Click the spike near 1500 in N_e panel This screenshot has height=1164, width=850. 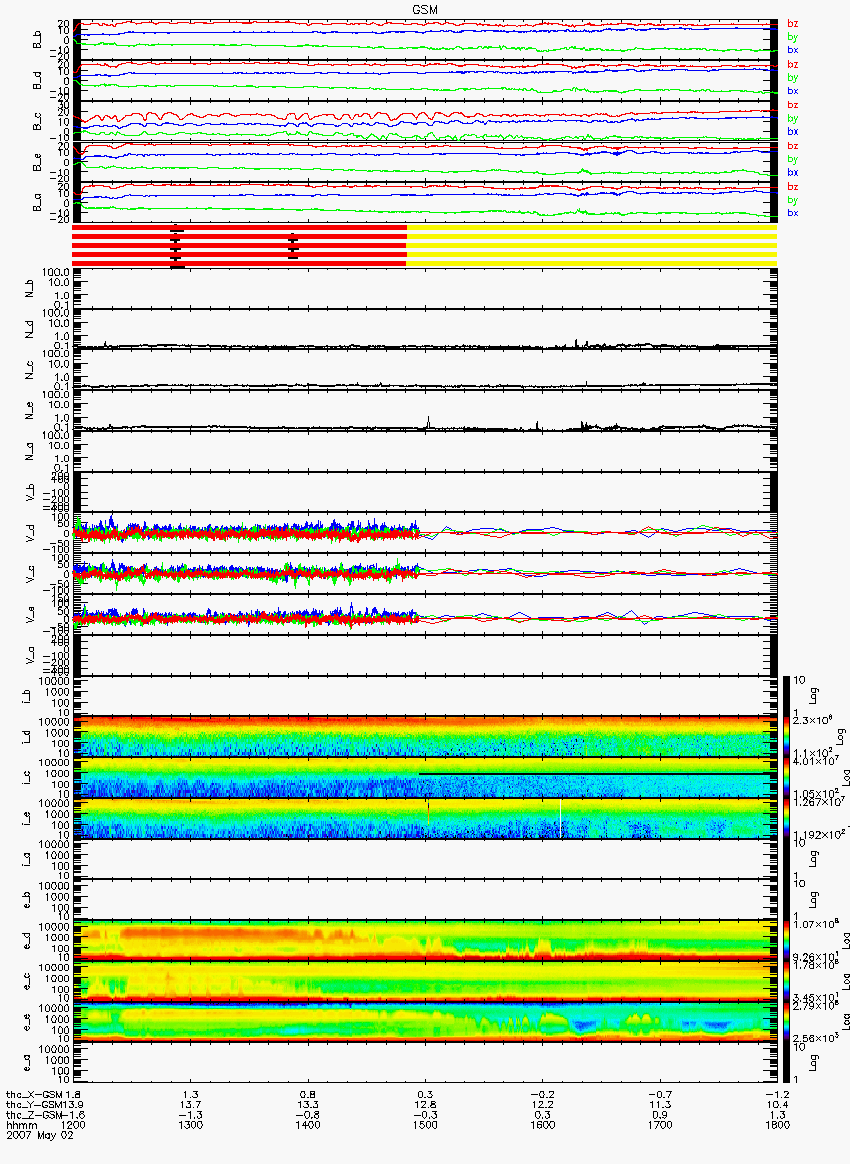tap(428, 422)
